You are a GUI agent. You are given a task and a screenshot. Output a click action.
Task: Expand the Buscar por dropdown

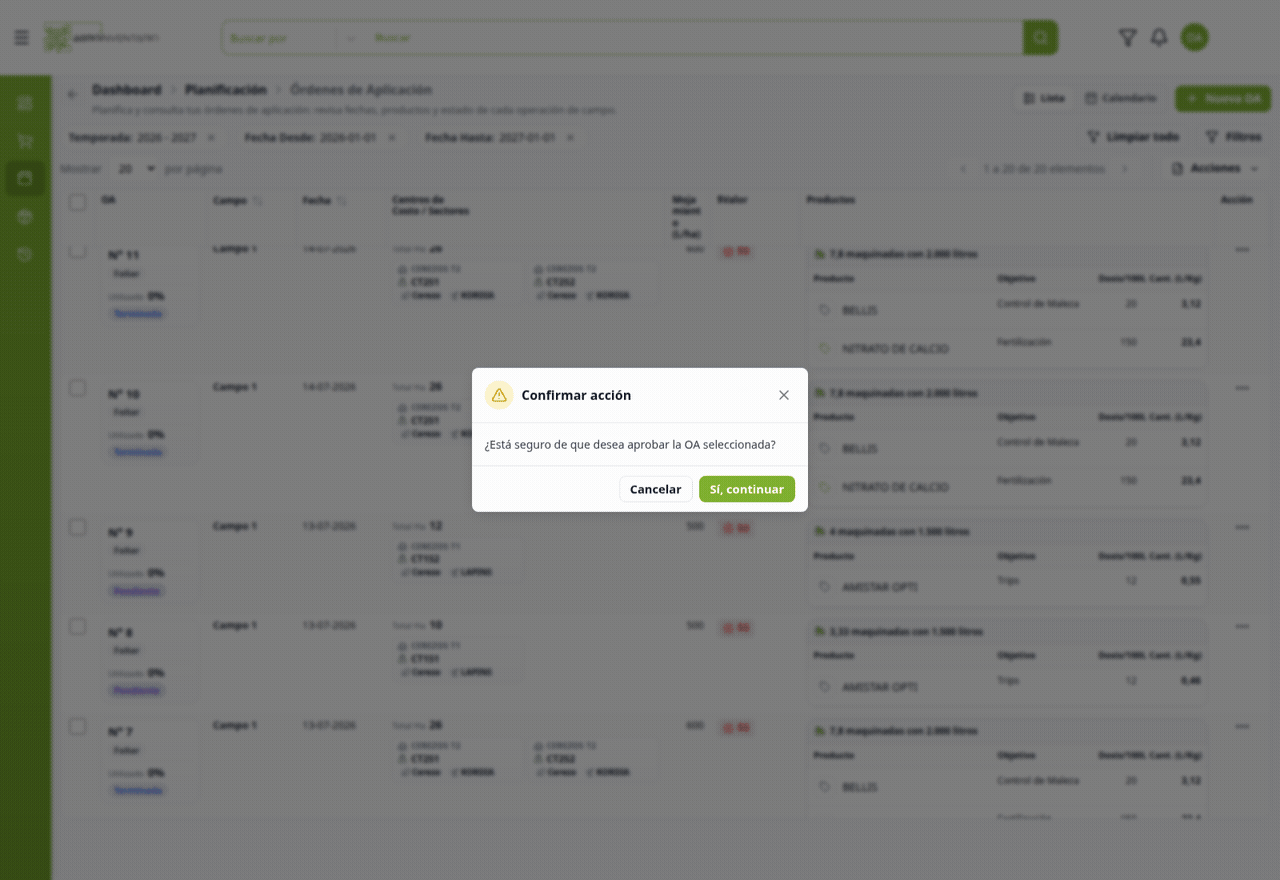tap(292, 38)
